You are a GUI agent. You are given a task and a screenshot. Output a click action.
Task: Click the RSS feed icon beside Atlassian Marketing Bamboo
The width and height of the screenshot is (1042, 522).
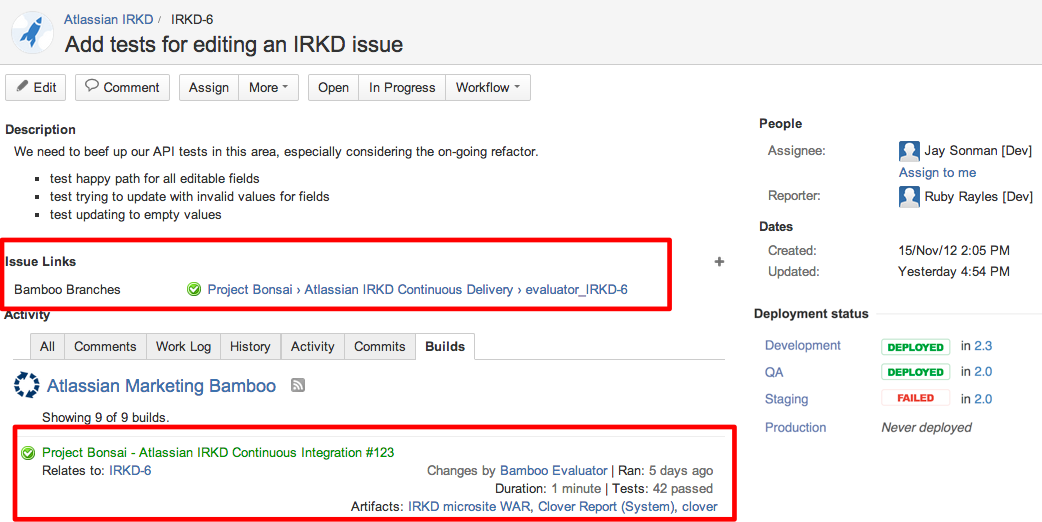[298, 385]
